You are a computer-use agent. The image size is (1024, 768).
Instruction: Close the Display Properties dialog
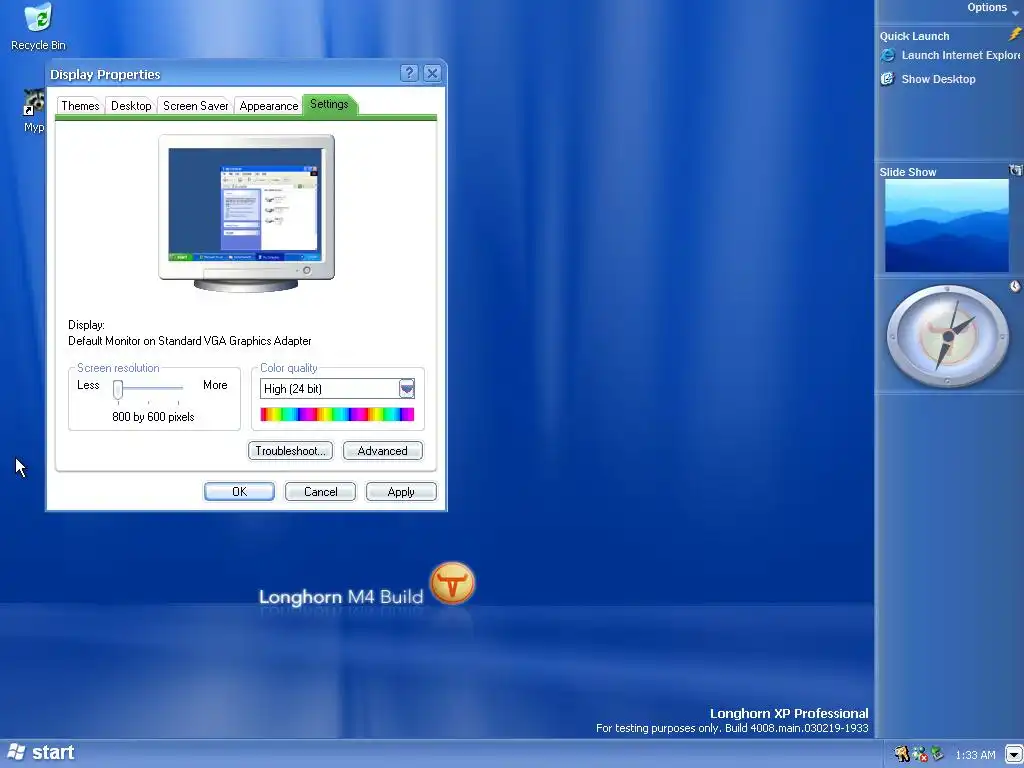(x=432, y=73)
